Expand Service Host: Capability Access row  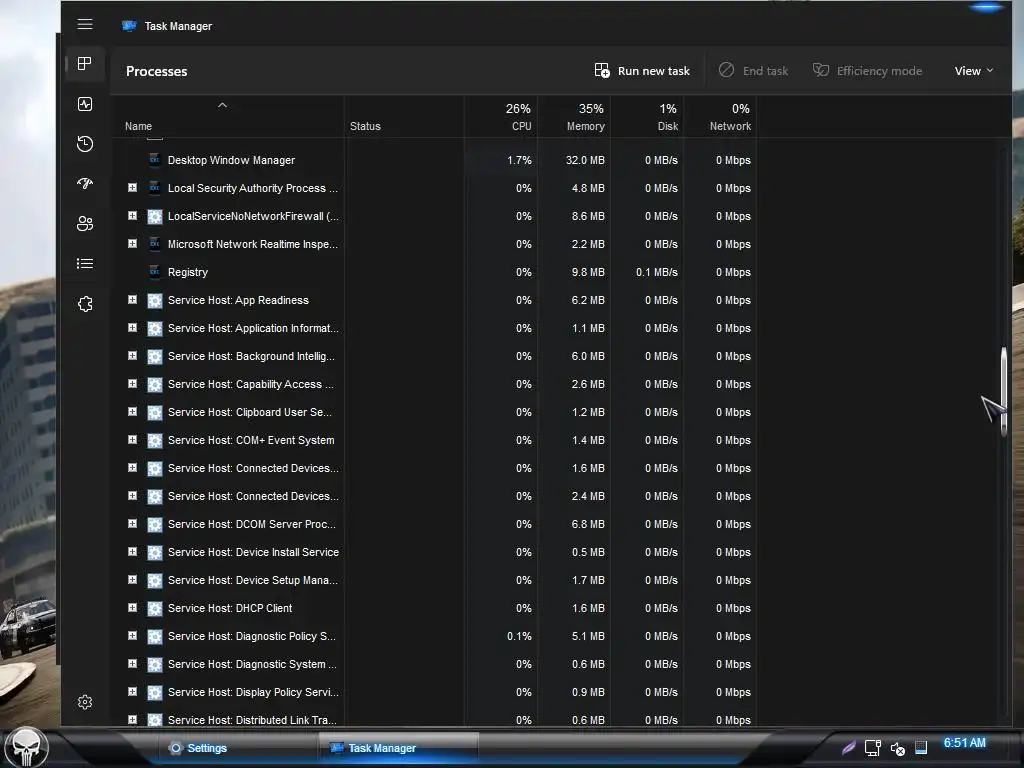click(133, 384)
